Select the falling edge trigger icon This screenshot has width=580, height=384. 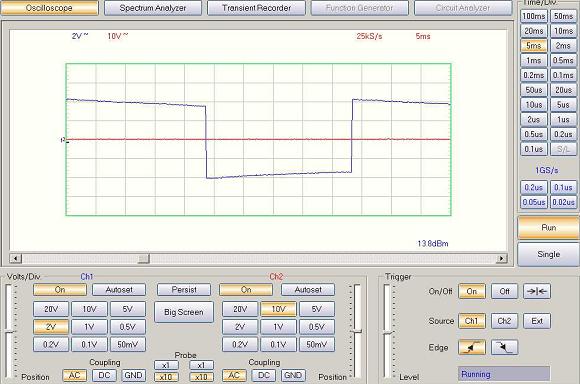pos(504,347)
